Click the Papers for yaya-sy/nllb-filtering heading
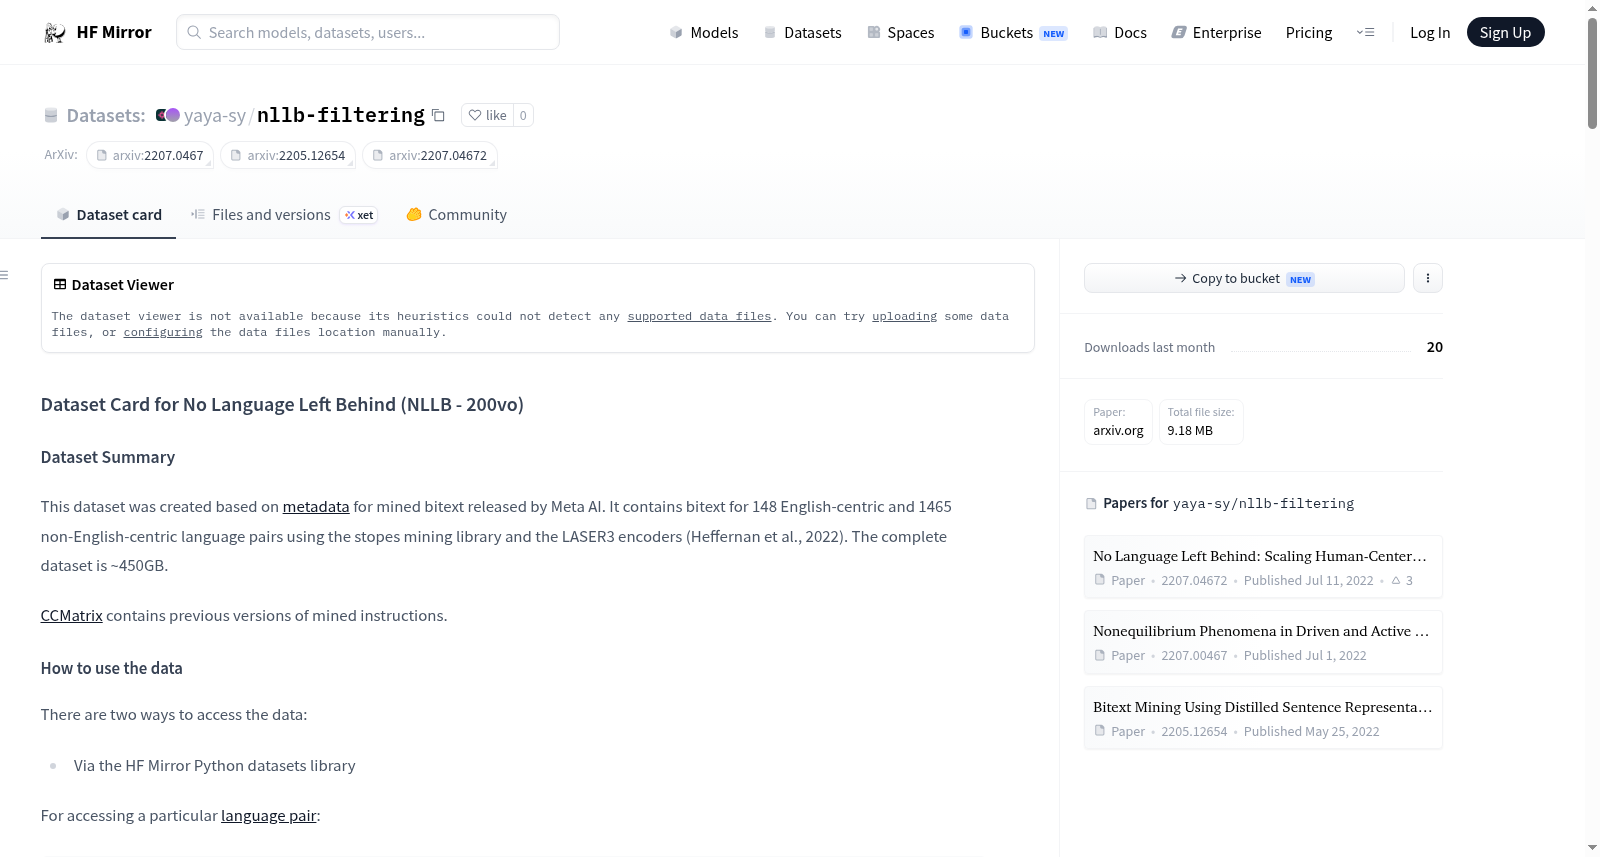This screenshot has height=857, width=1600. [x=1220, y=503]
